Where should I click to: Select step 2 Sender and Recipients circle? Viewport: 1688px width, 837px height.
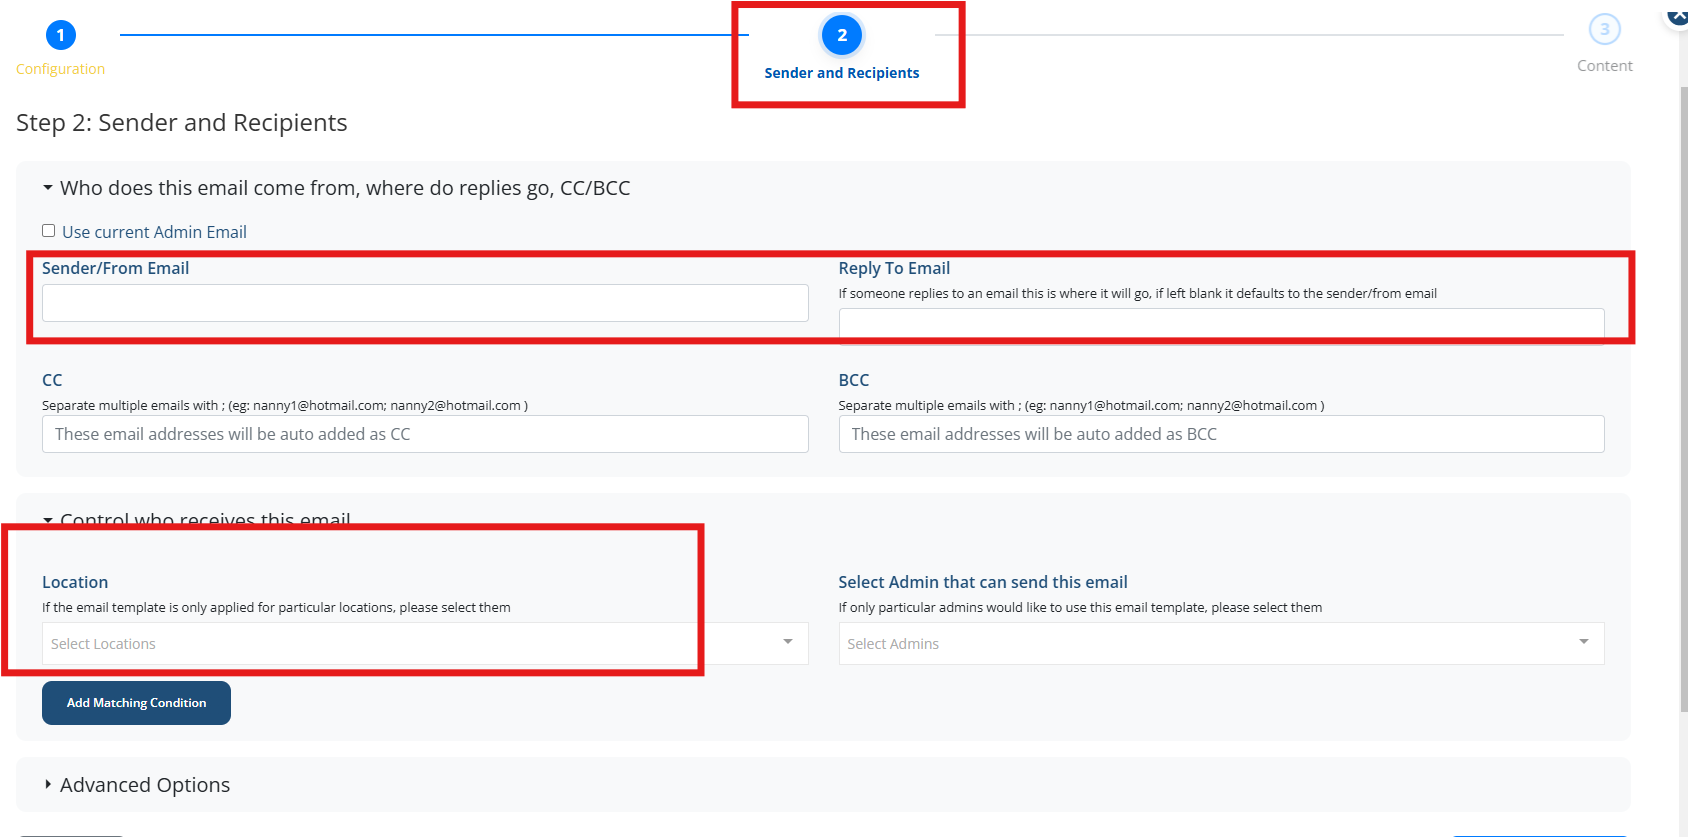pyautogui.click(x=842, y=35)
